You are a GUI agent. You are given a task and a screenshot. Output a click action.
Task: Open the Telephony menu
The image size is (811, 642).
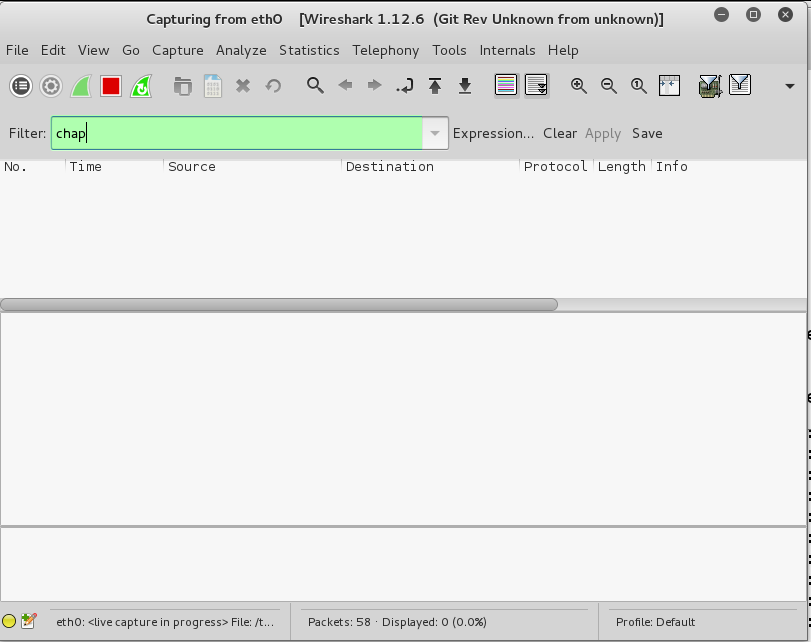click(386, 50)
